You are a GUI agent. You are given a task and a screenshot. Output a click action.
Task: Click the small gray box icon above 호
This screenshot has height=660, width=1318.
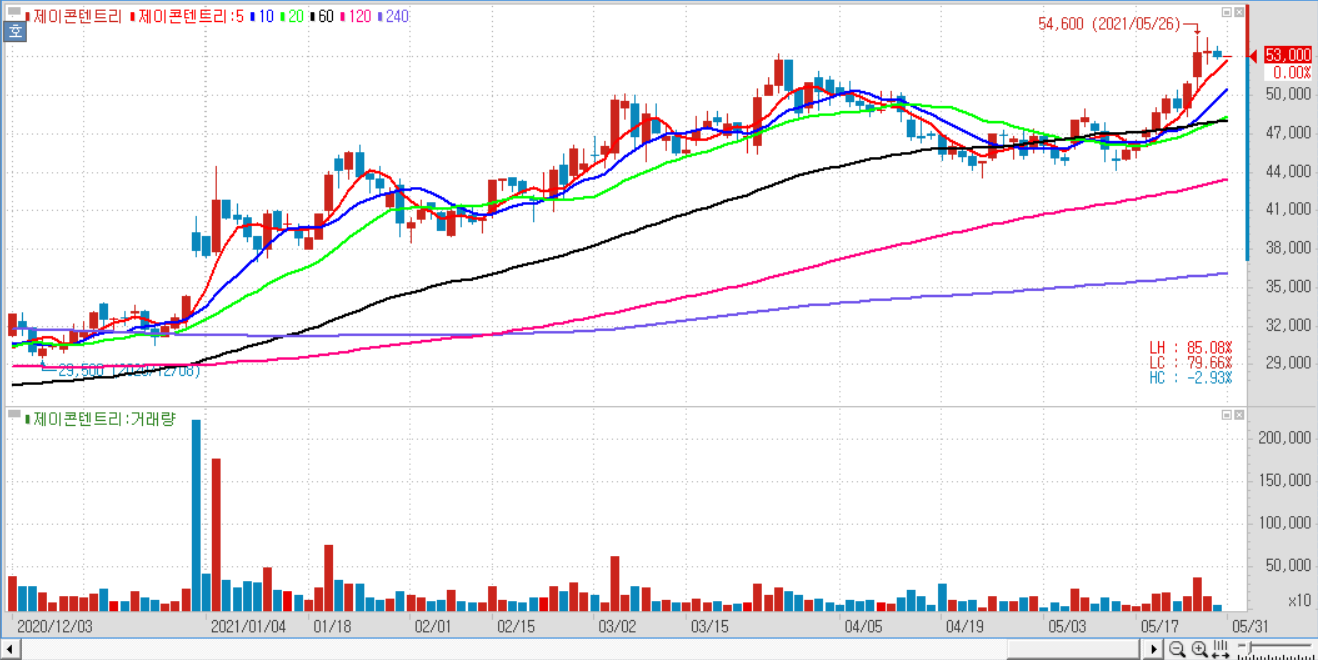(14, 11)
